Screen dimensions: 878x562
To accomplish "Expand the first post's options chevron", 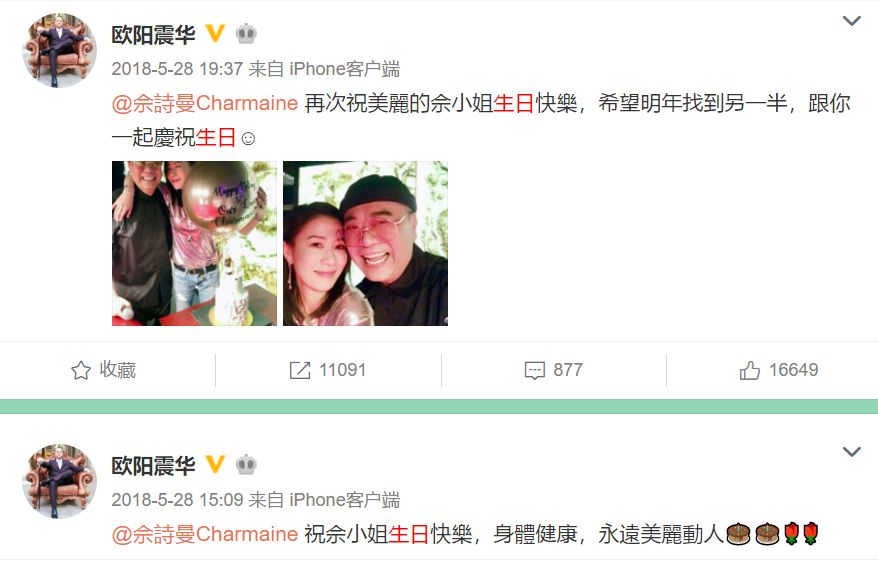I will [852, 21].
